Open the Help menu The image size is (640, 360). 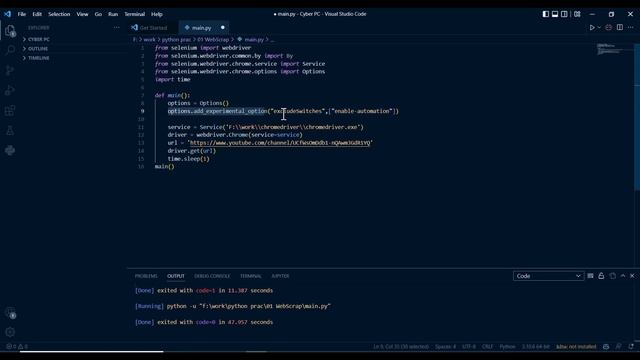157,14
